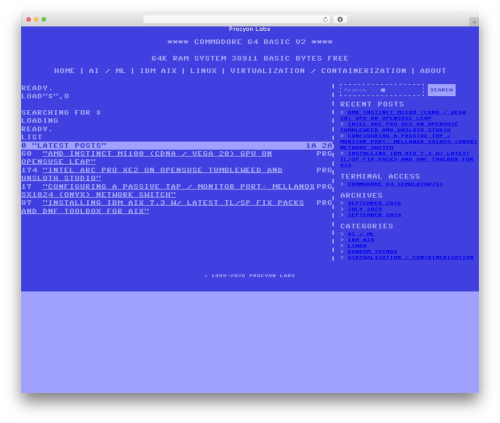
Task: Click the SEARCH button
Action: pyautogui.click(x=442, y=90)
